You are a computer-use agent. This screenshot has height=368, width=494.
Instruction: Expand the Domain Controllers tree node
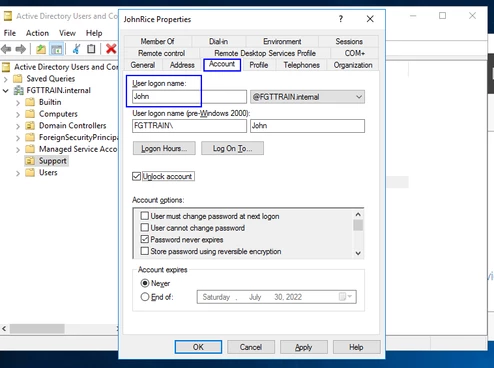pos(18,126)
